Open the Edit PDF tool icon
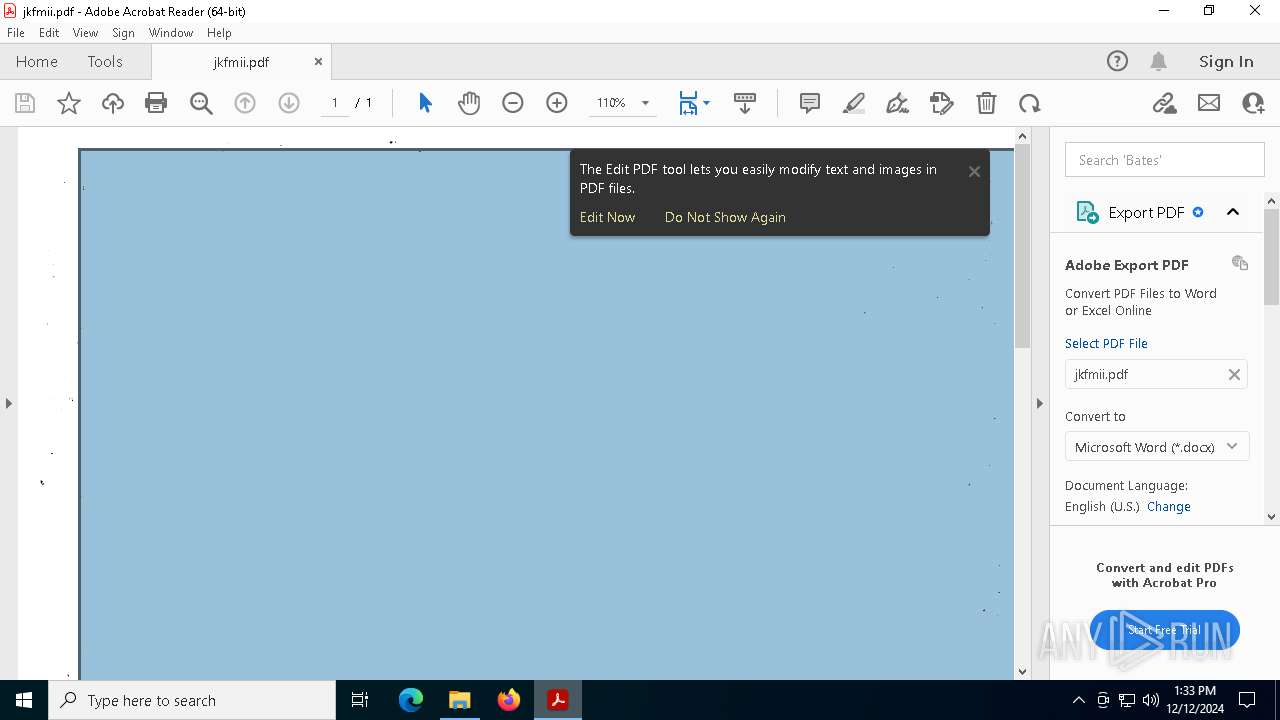Image resolution: width=1280 pixels, height=720 pixels. pos(942,103)
